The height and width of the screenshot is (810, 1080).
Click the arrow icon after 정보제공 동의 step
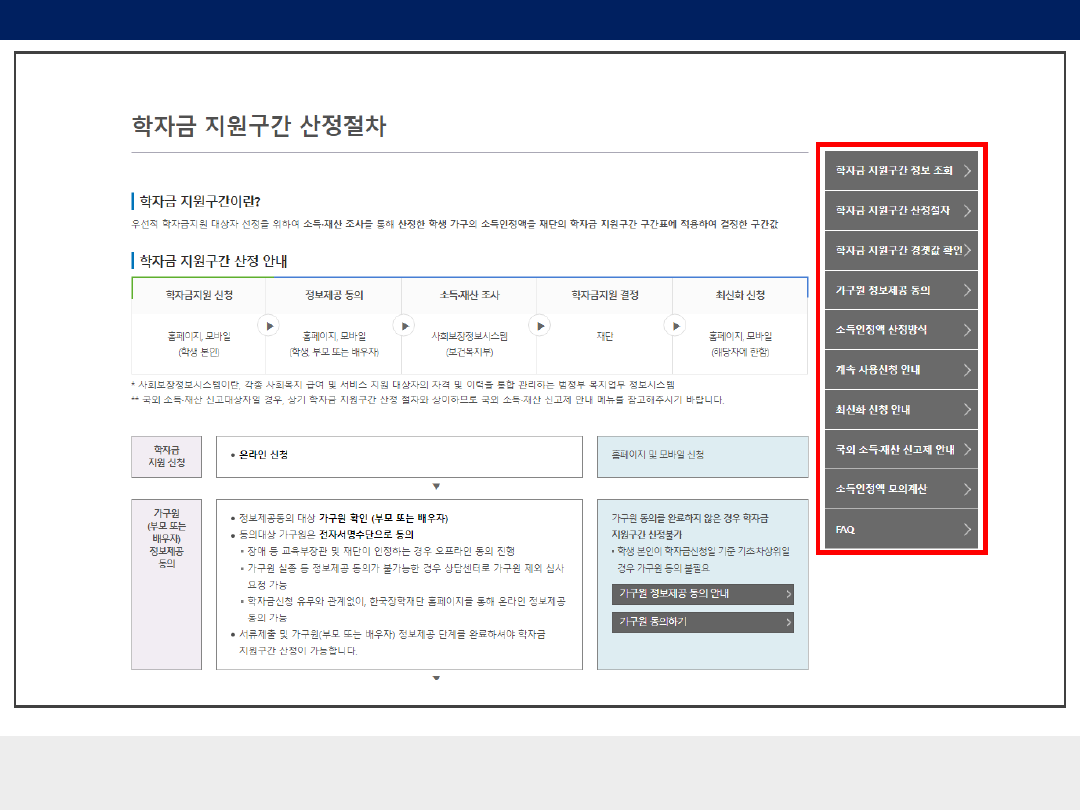(404, 325)
